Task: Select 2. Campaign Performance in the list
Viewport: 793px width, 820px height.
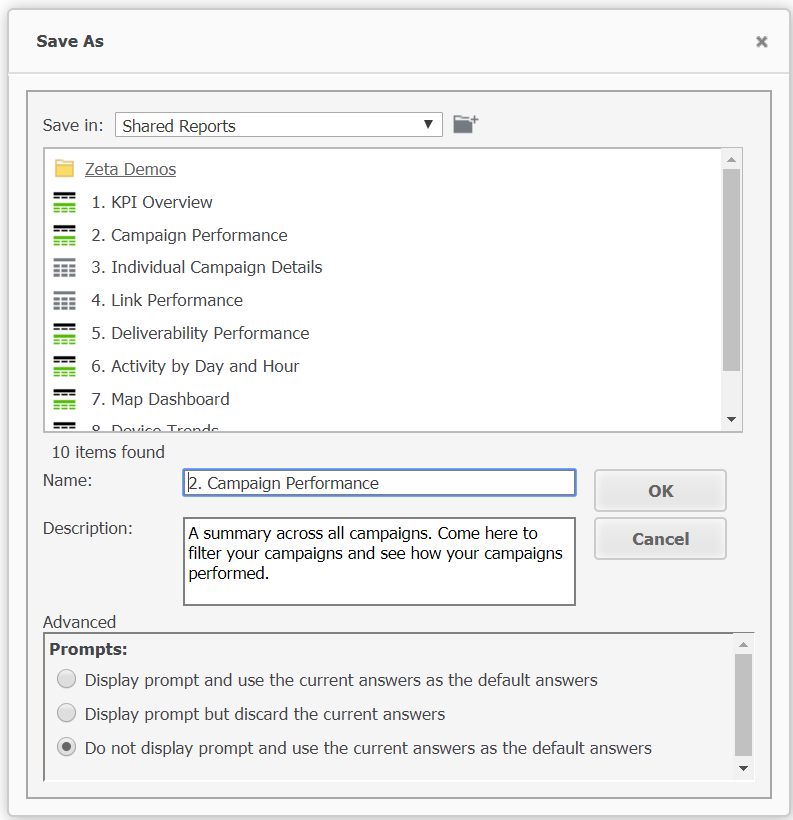Action: pyautogui.click(x=199, y=235)
